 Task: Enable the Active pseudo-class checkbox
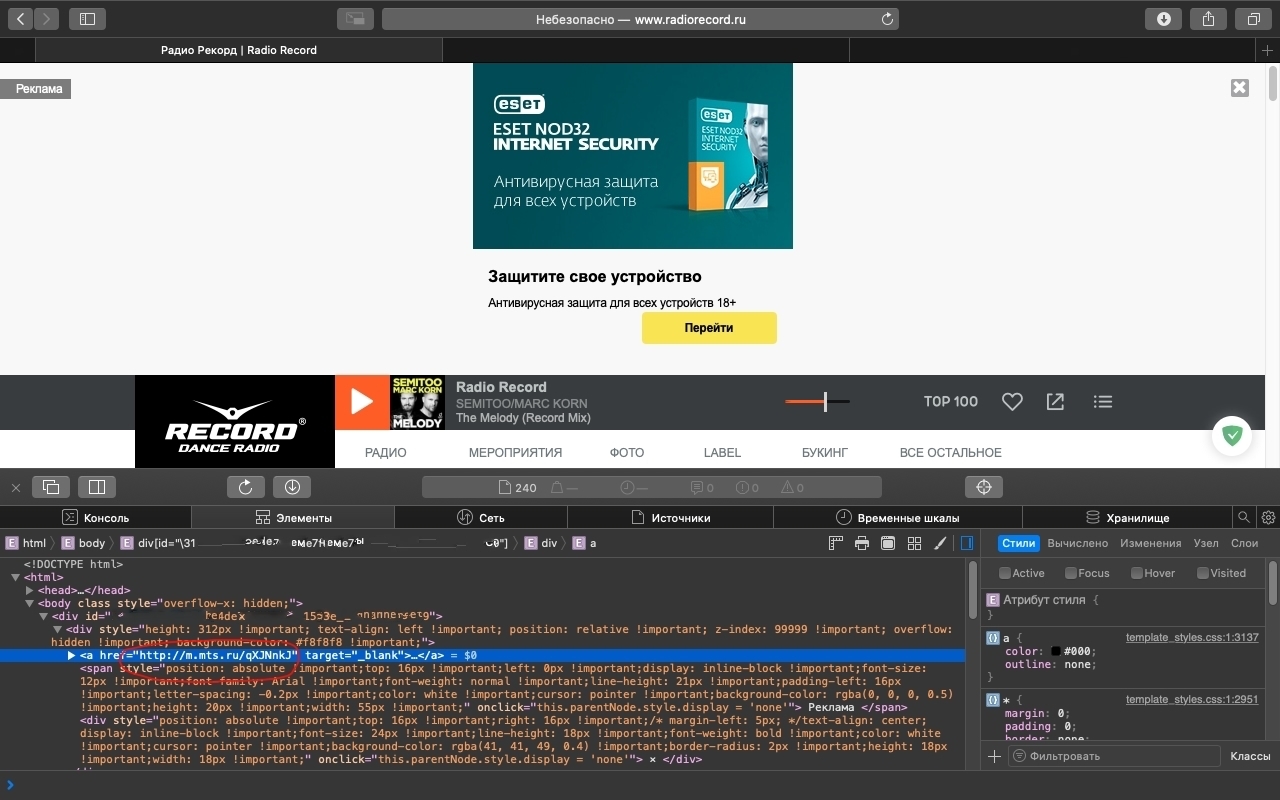point(1005,573)
